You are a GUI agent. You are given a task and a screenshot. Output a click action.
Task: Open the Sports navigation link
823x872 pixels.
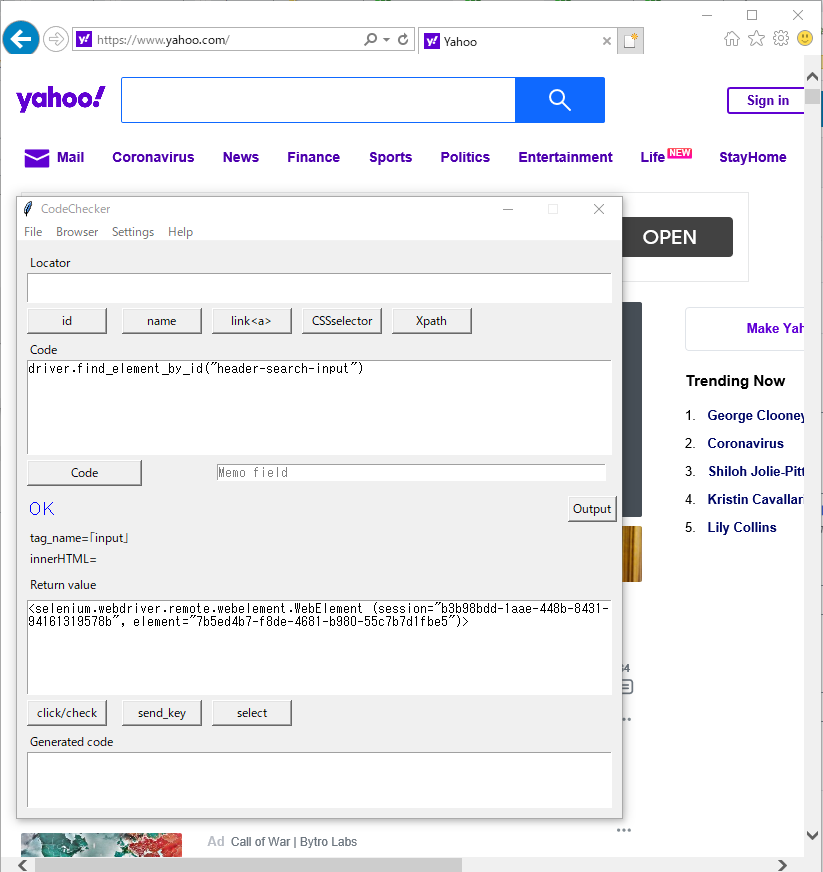pyautogui.click(x=390, y=157)
